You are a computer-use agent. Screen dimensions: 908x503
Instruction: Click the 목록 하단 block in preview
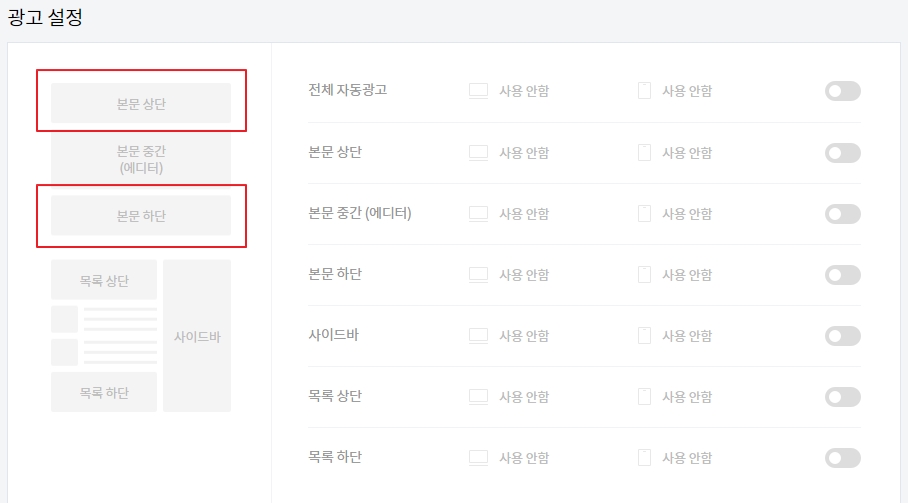[x=104, y=392]
